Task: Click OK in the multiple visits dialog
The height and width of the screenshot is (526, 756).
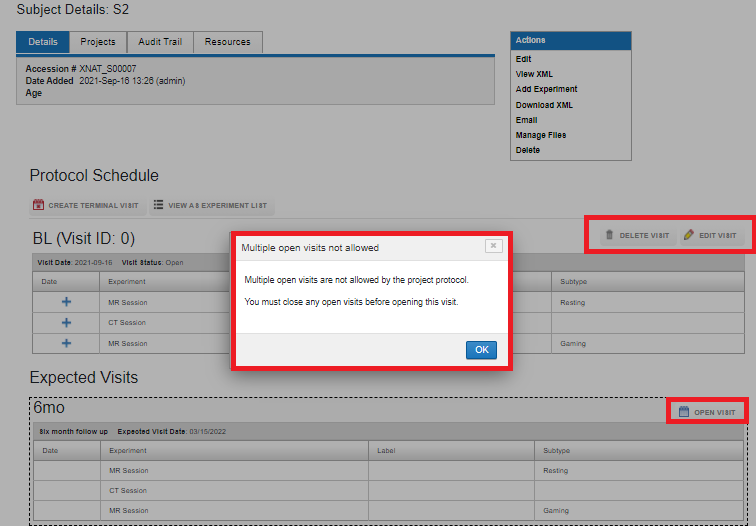Action: [480, 350]
